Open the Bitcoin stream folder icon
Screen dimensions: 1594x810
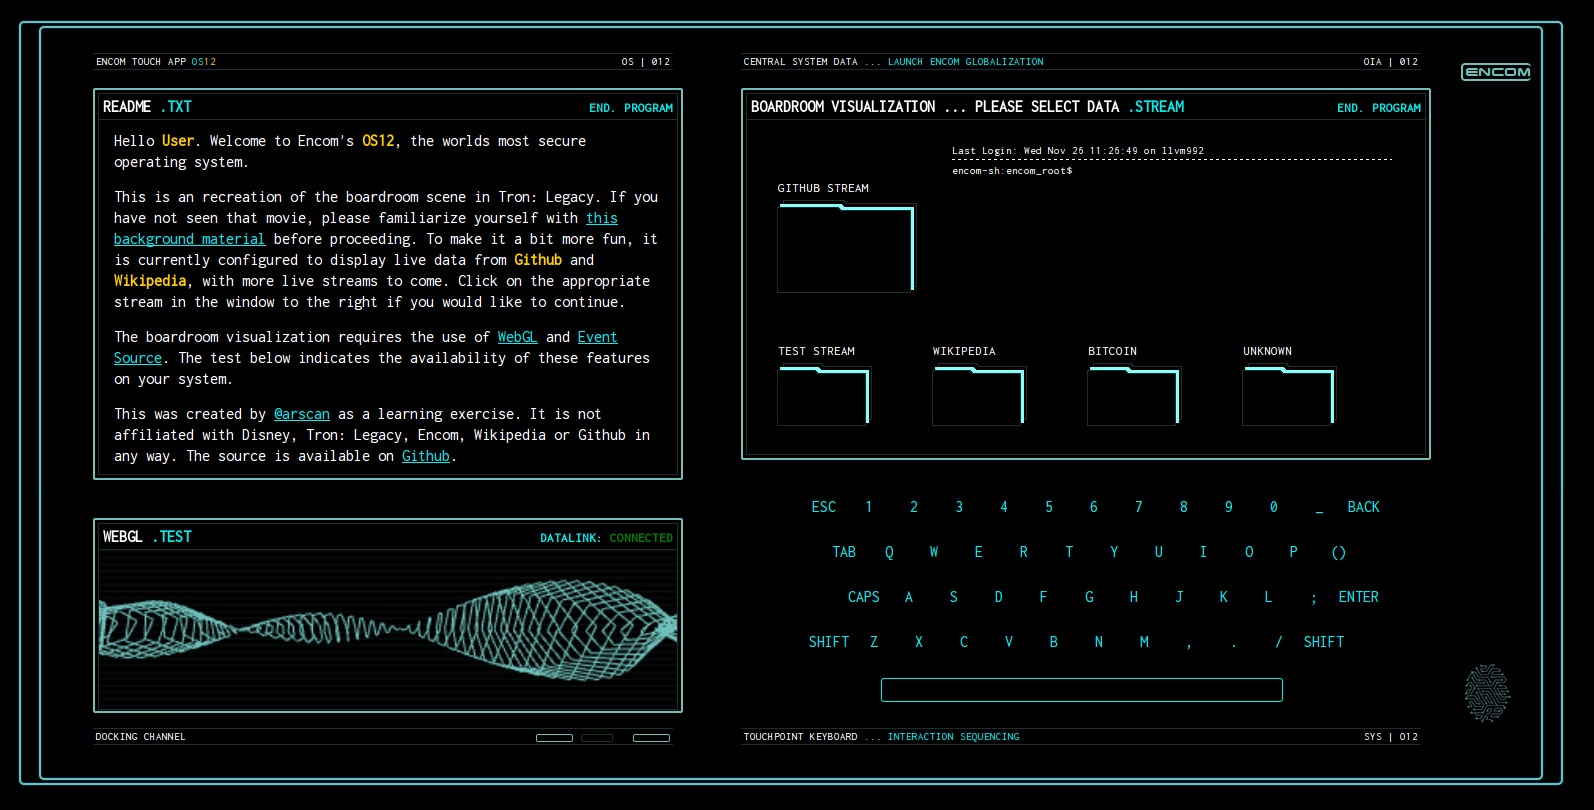point(1134,396)
